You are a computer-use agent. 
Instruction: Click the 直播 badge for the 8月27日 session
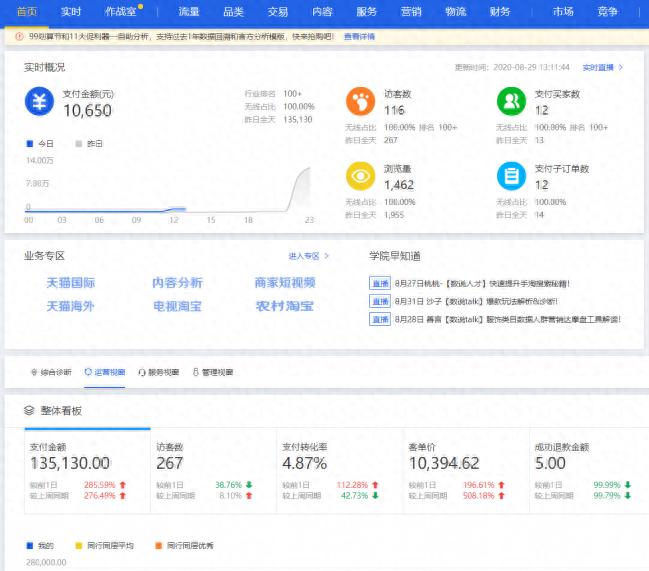[380, 283]
